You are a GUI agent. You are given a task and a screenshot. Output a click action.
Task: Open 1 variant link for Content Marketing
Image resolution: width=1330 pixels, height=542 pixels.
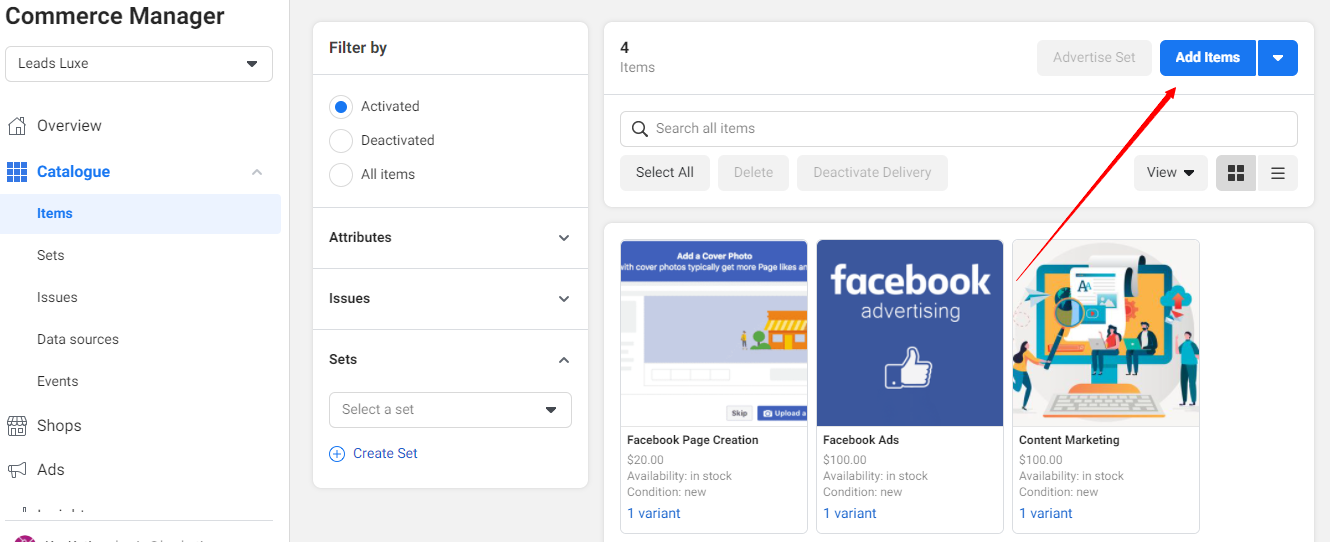click(1046, 514)
